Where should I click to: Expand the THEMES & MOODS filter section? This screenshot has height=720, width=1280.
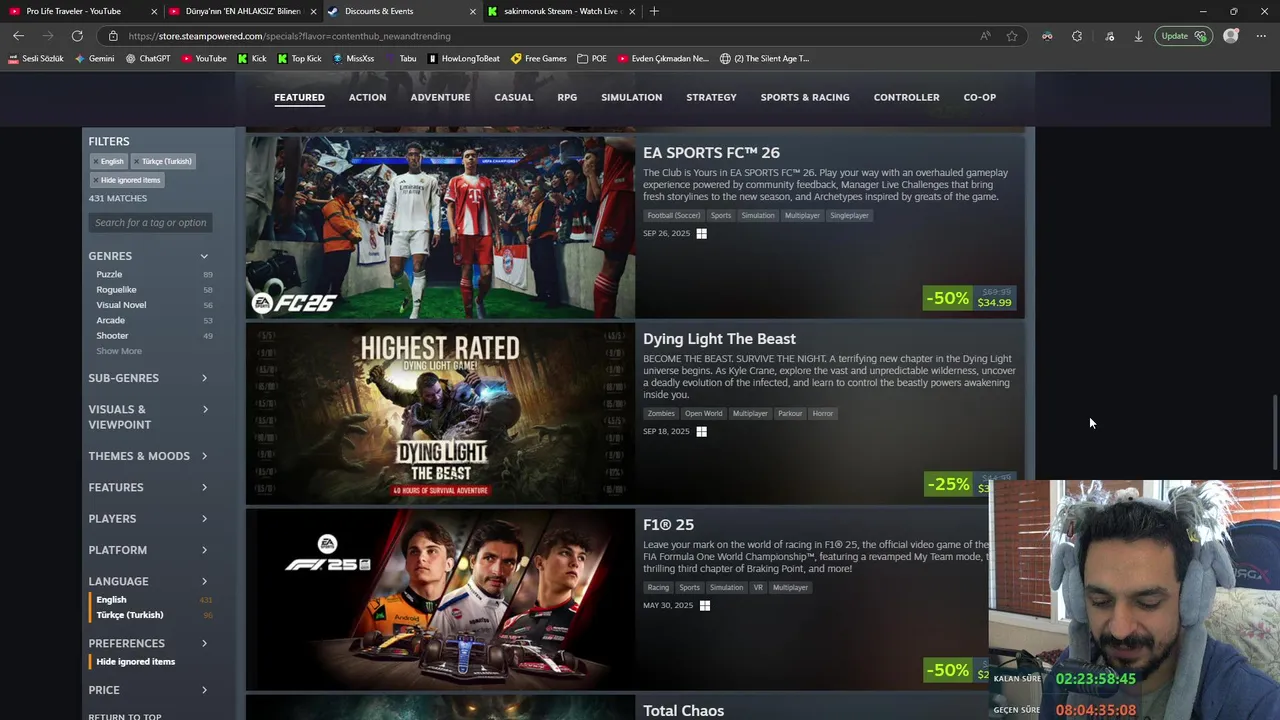click(x=150, y=456)
